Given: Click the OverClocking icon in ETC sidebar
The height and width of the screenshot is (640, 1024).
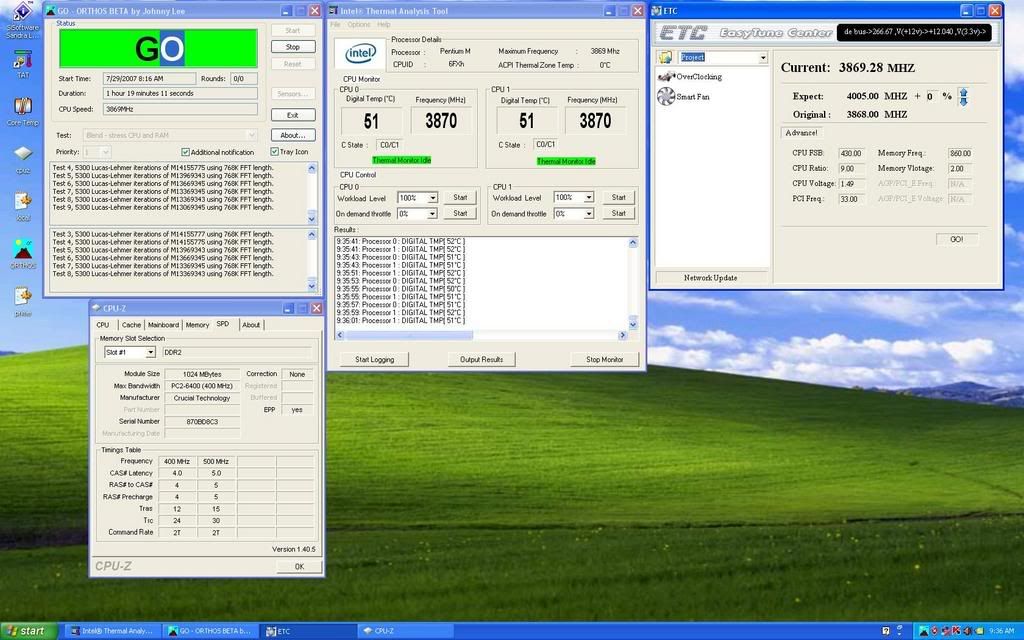Looking at the screenshot, I should pos(665,76).
